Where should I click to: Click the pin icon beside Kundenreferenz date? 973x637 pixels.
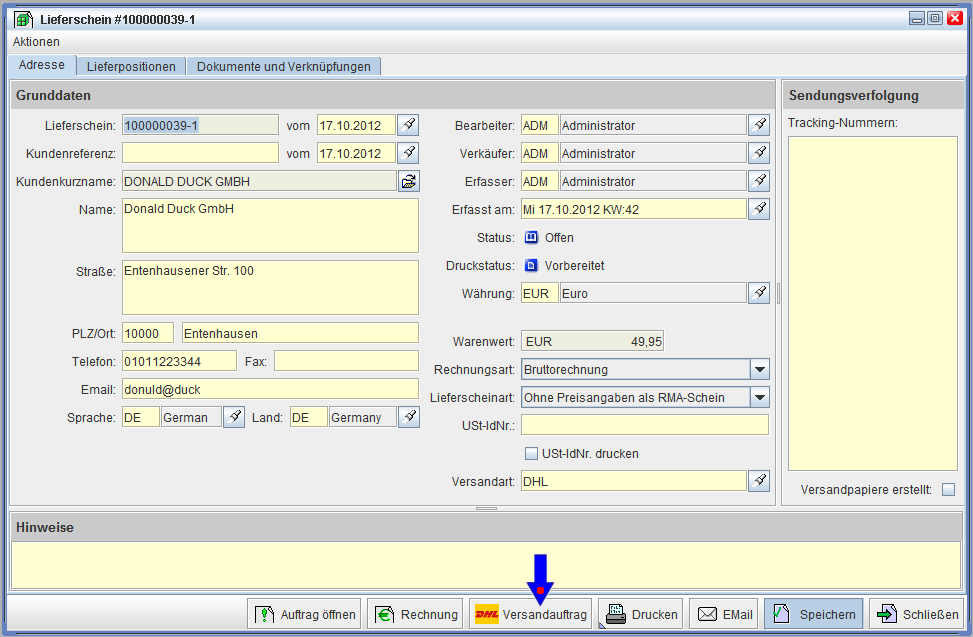[408, 153]
